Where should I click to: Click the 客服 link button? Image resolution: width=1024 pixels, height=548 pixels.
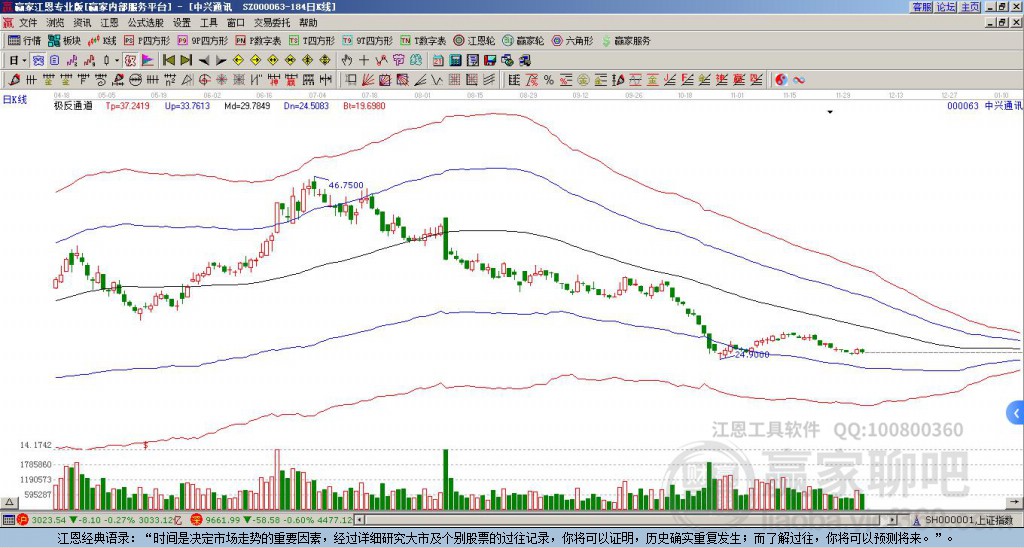[x=921, y=7]
